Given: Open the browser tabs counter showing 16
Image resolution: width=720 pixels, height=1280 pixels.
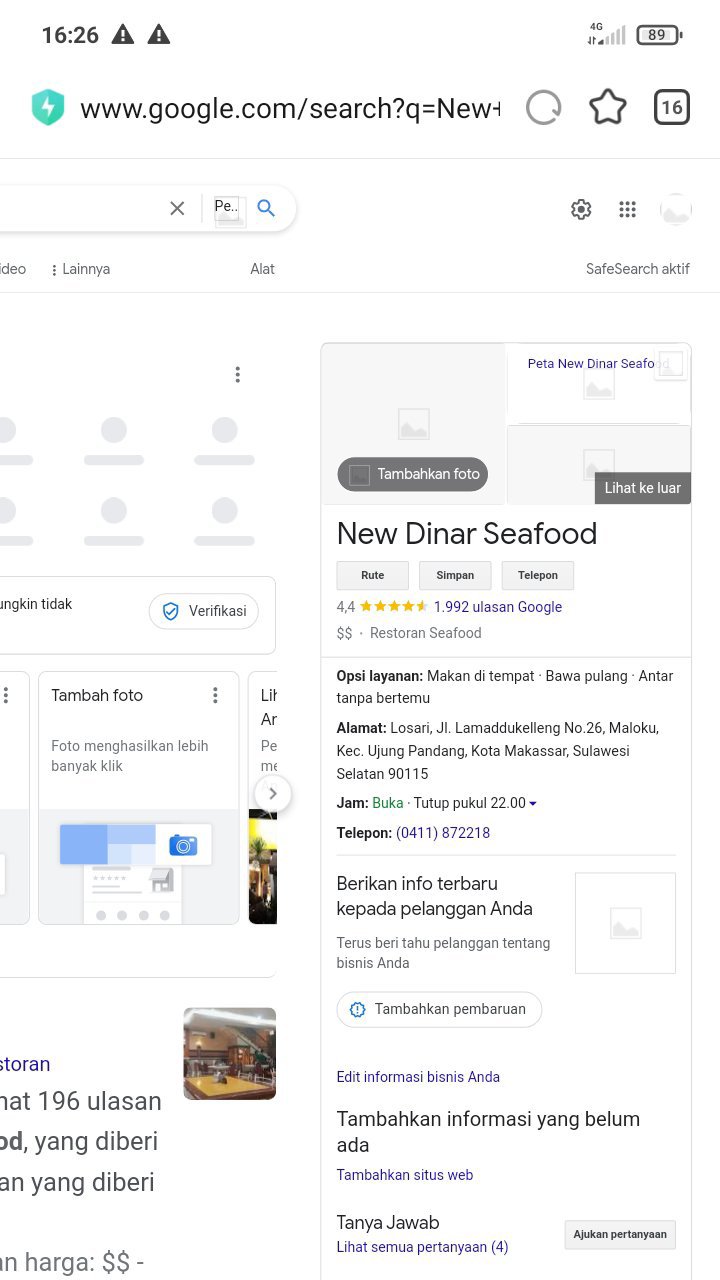Looking at the screenshot, I should pyautogui.click(x=672, y=108).
